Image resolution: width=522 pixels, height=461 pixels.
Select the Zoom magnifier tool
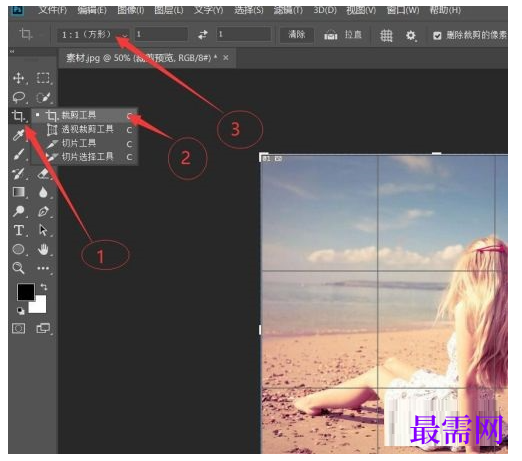pyautogui.click(x=18, y=268)
